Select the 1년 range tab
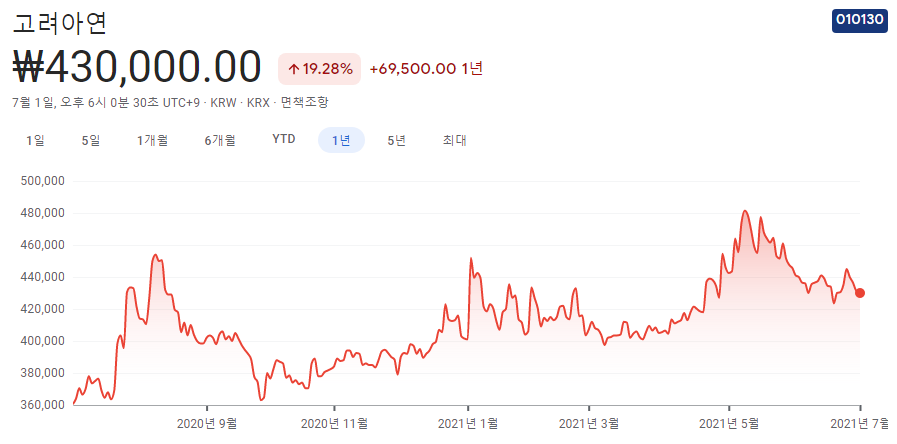Screen dimensions: 897x444 tap(342, 140)
